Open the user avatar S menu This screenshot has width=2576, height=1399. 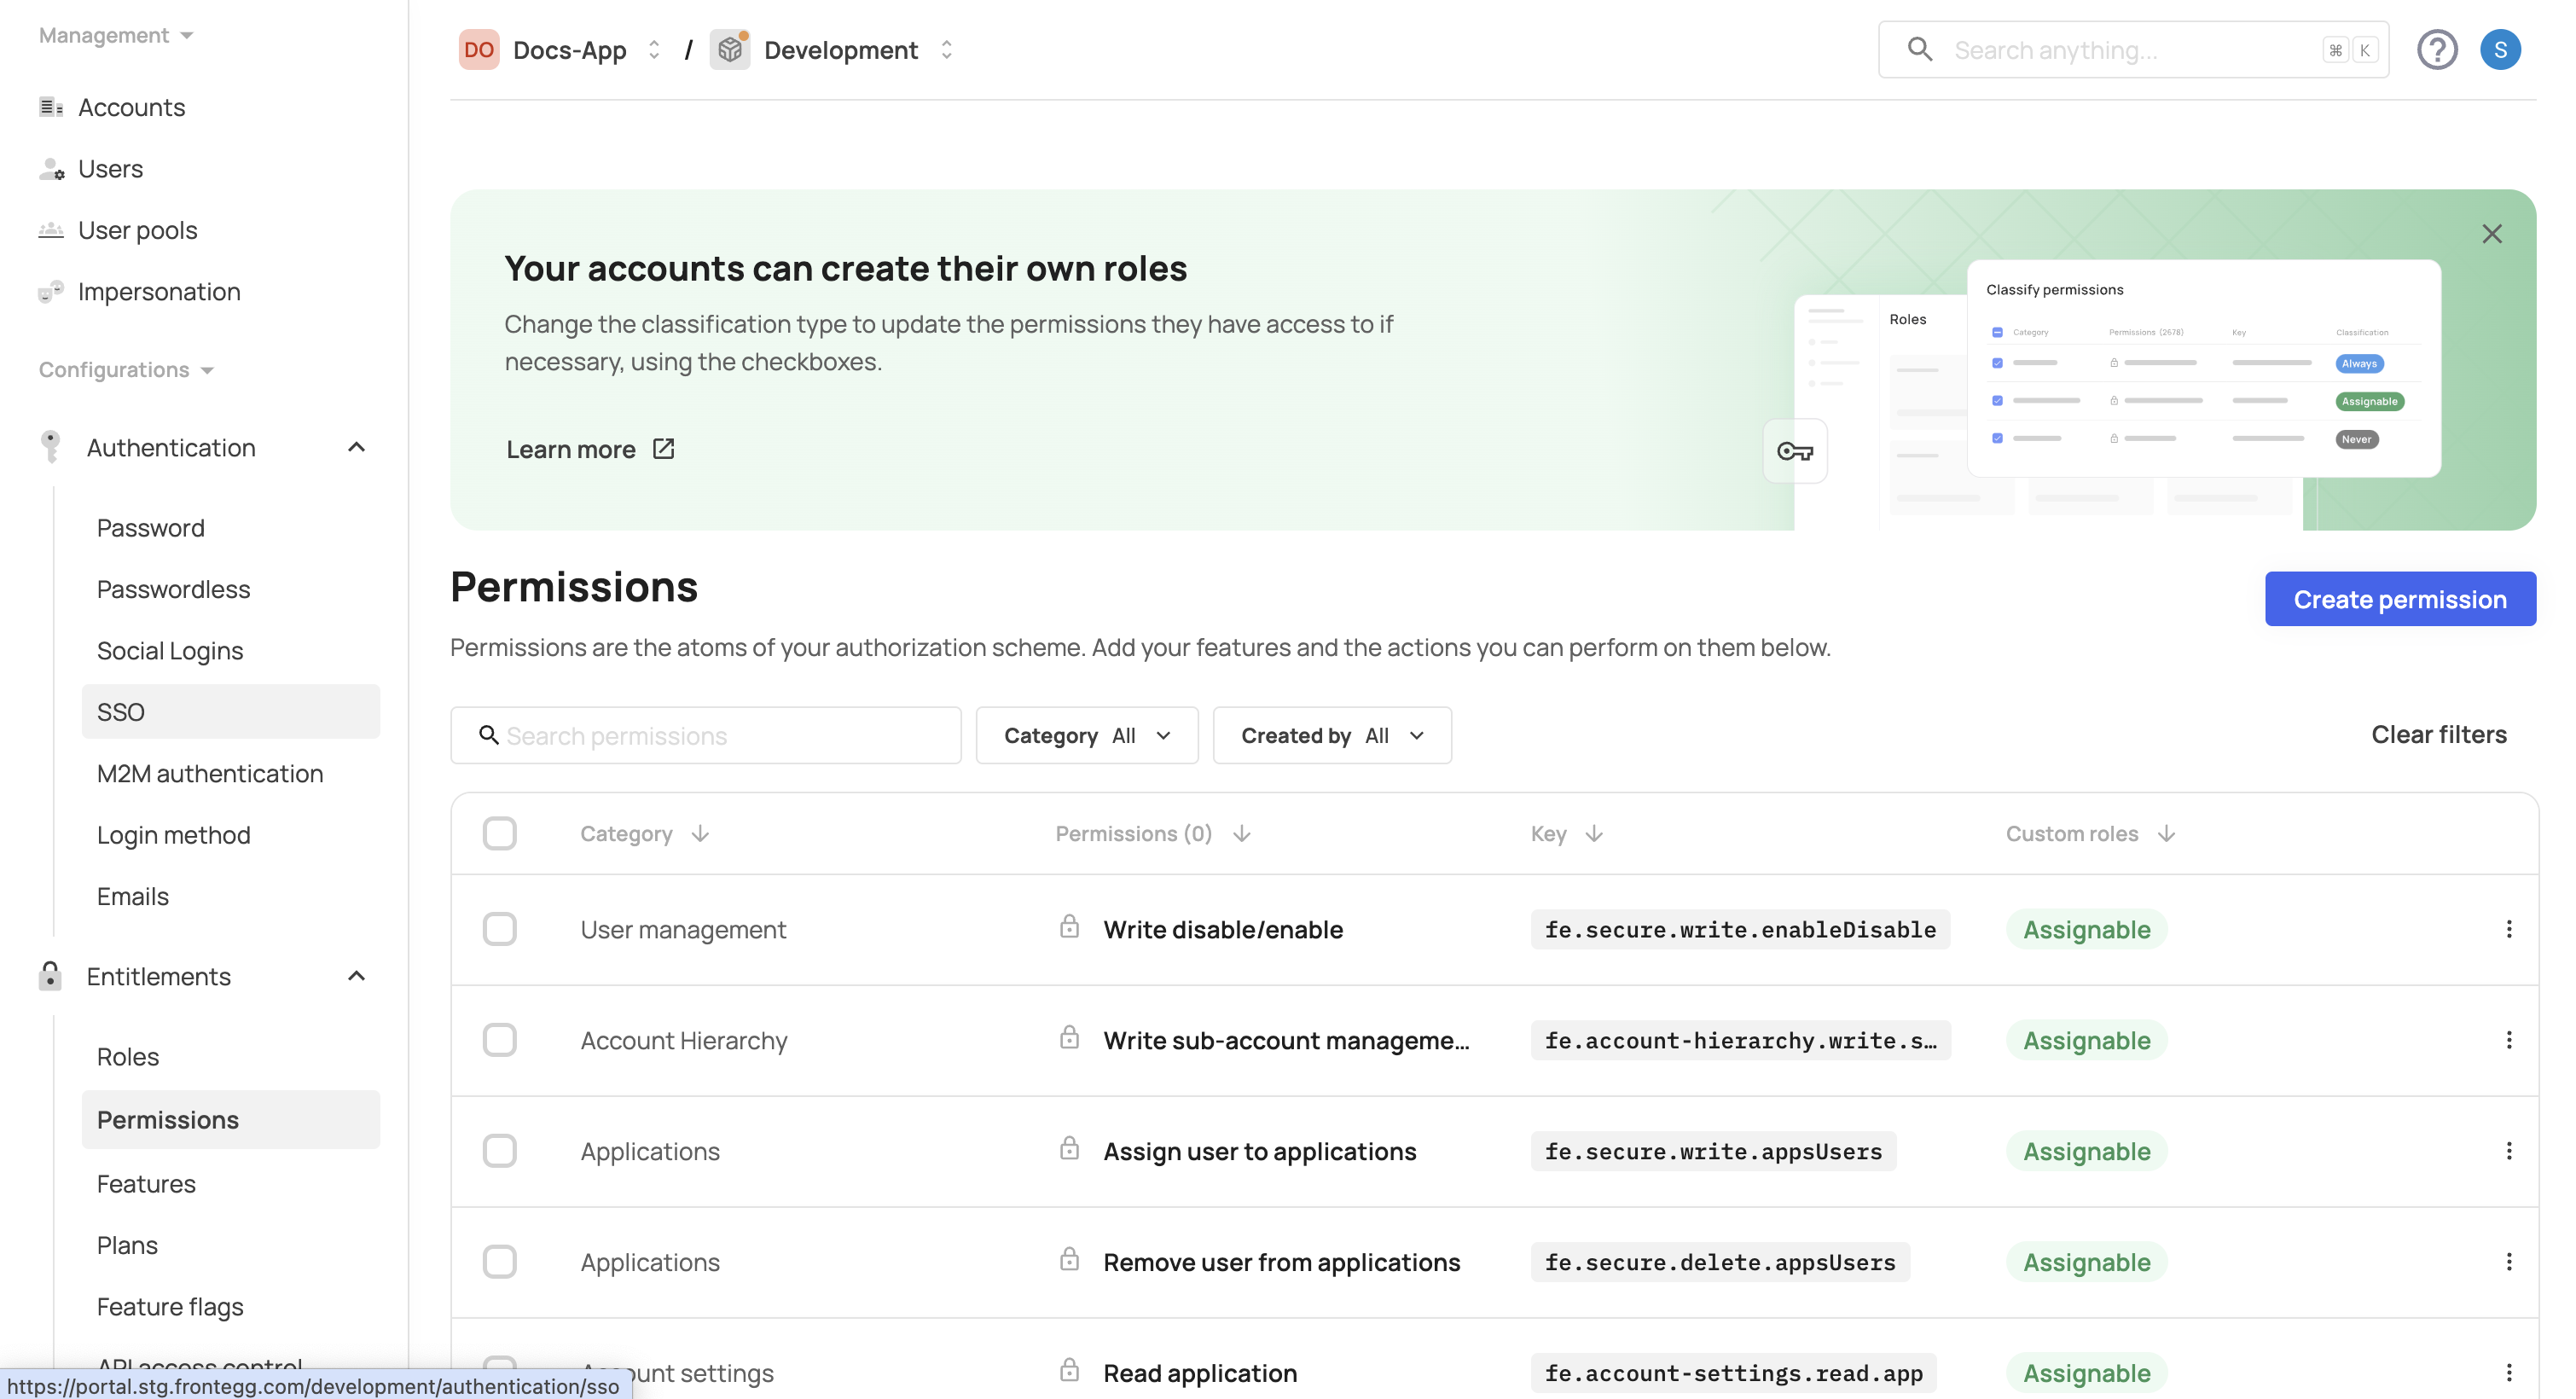[x=2499, y=50]
